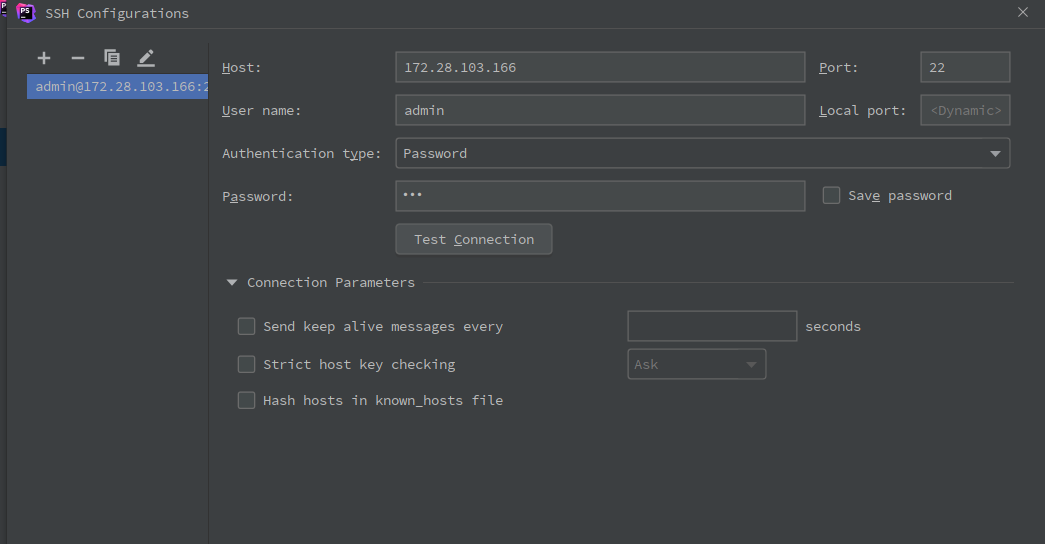Close the SSH Configurations dialog
1045x544 pixels.
(1022, 13)
